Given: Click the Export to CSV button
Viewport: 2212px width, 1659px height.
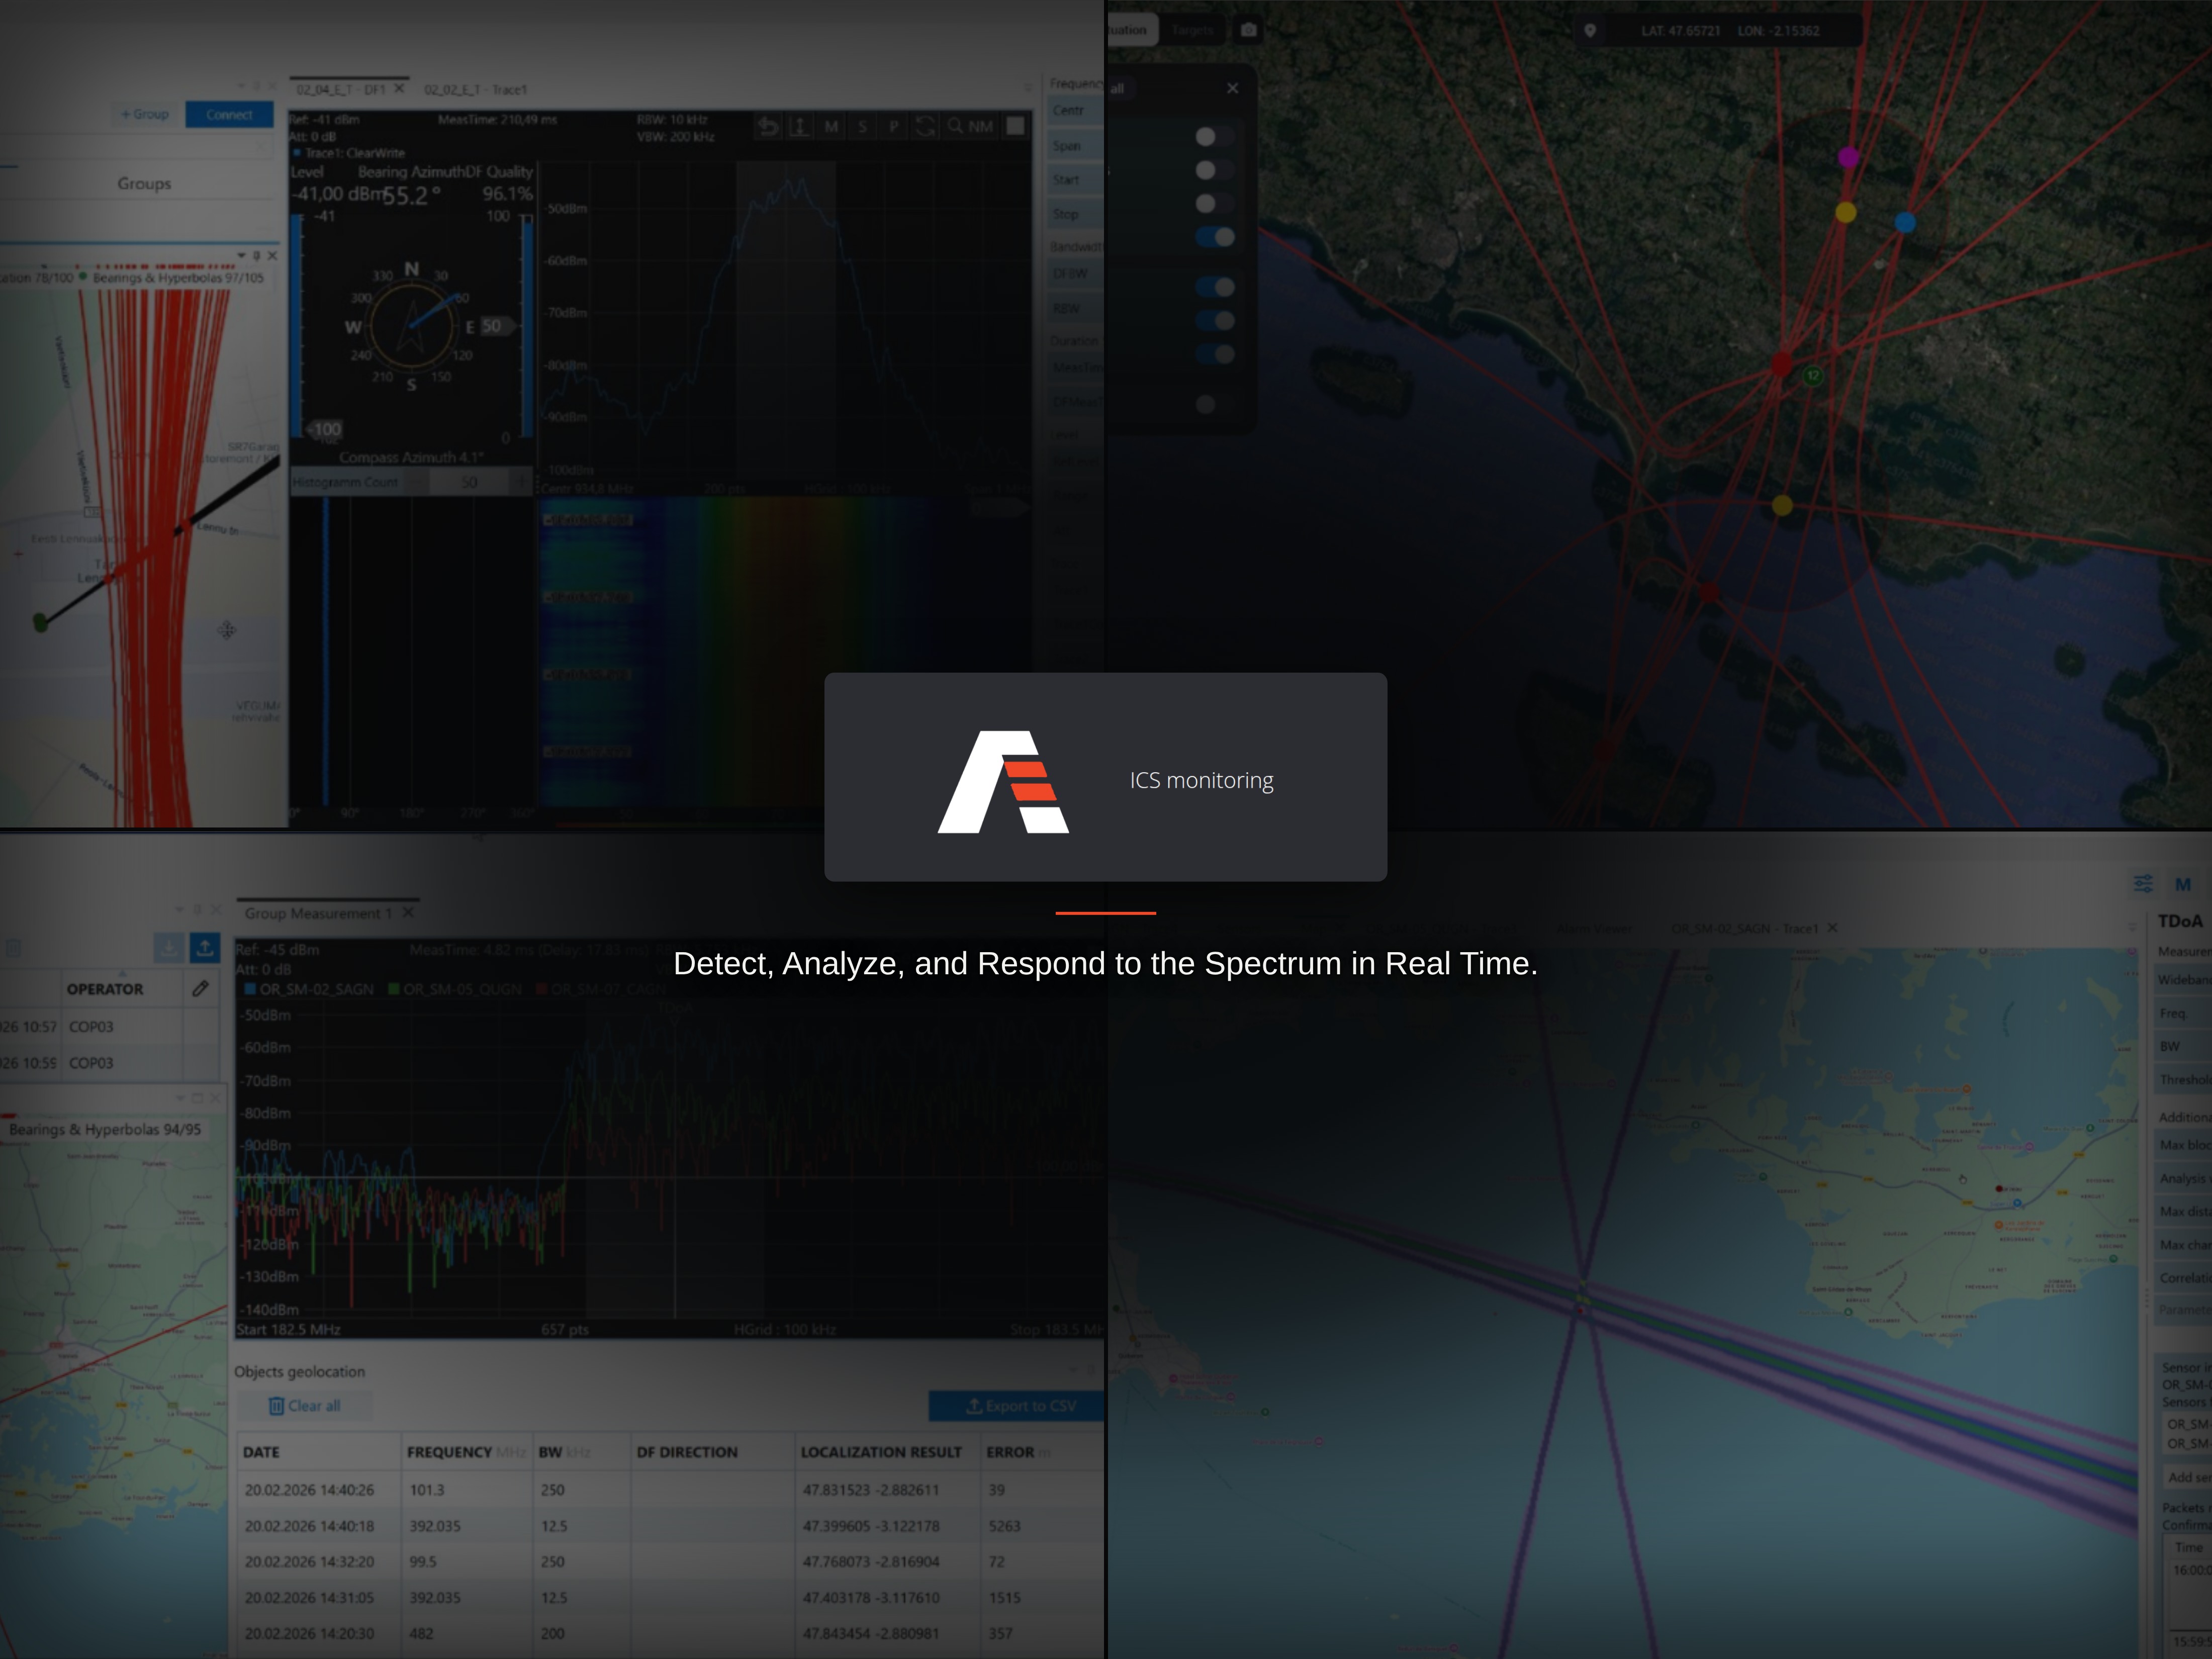Looking at the screenshot, I should coord(1017,1406).
